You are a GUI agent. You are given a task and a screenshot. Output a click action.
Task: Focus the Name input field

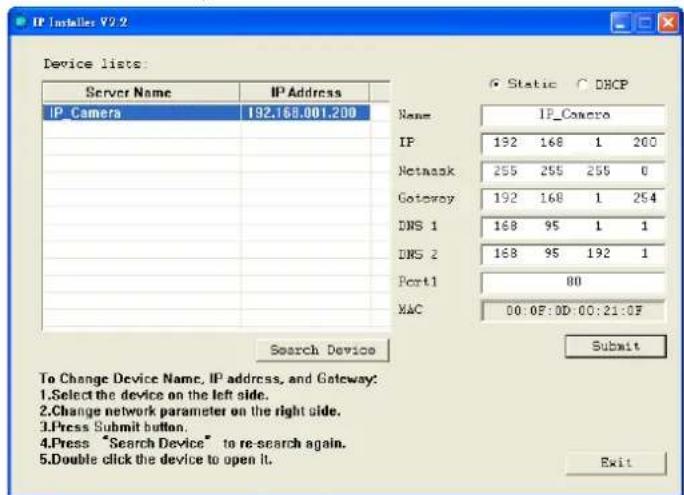(573, 115)
